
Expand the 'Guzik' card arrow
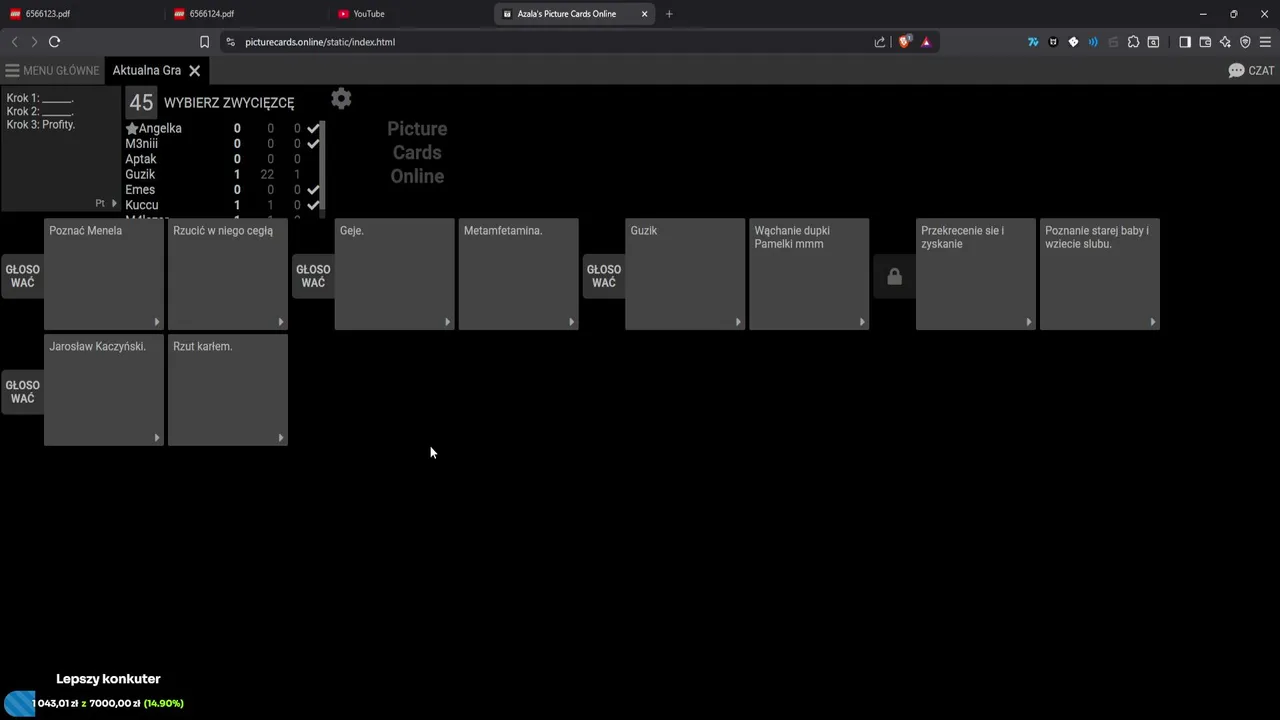[x=739, y=322]
